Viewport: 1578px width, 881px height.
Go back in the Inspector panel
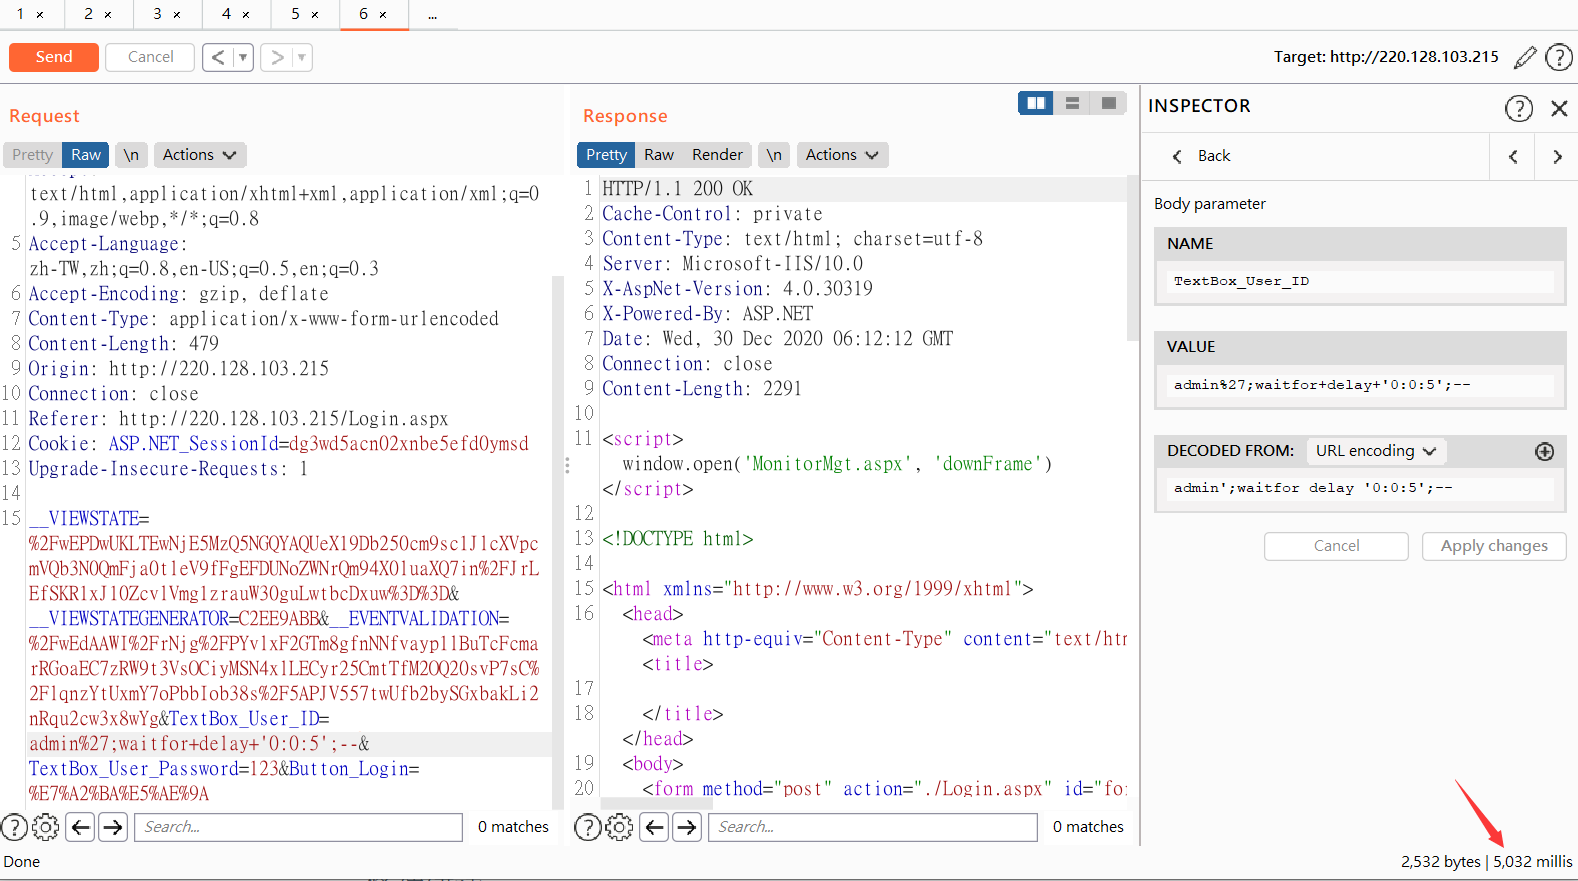[1201, 156]
